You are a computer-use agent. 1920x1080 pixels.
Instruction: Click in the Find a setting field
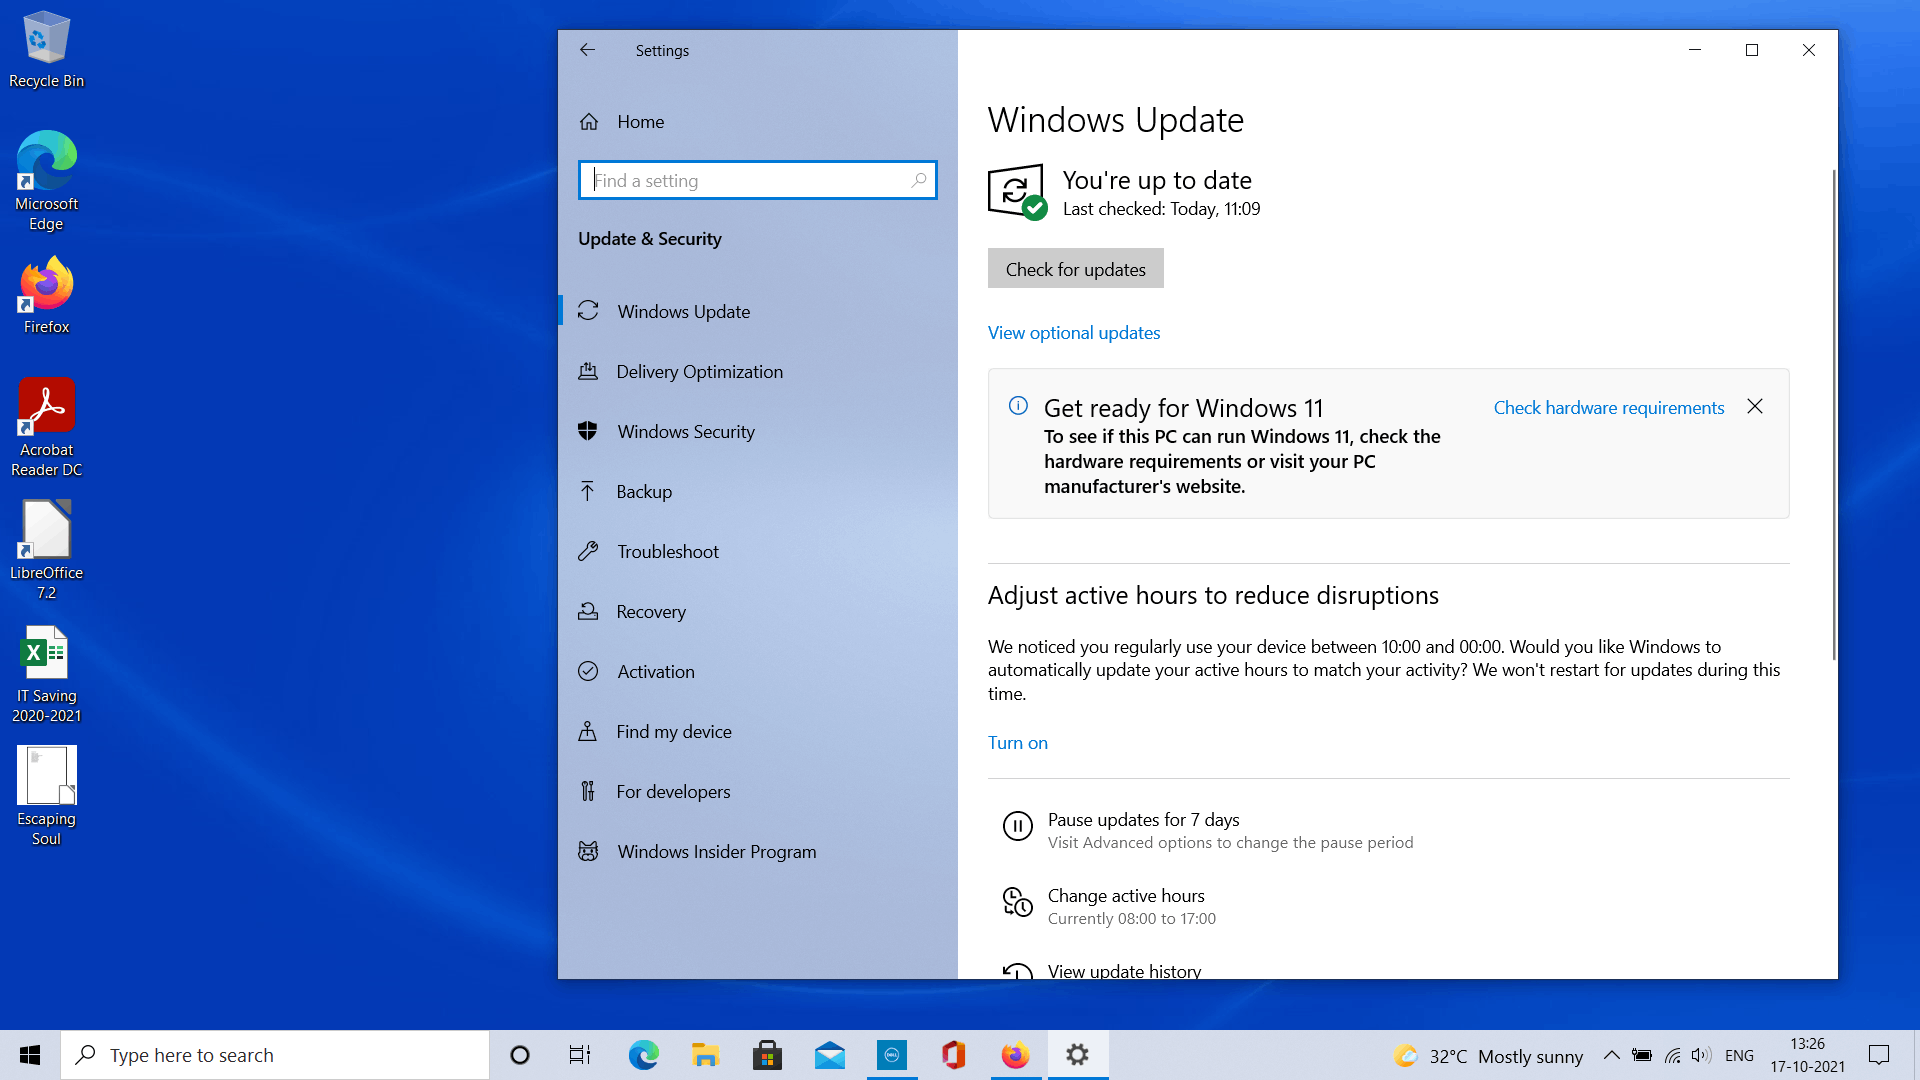tap(745, 181)
